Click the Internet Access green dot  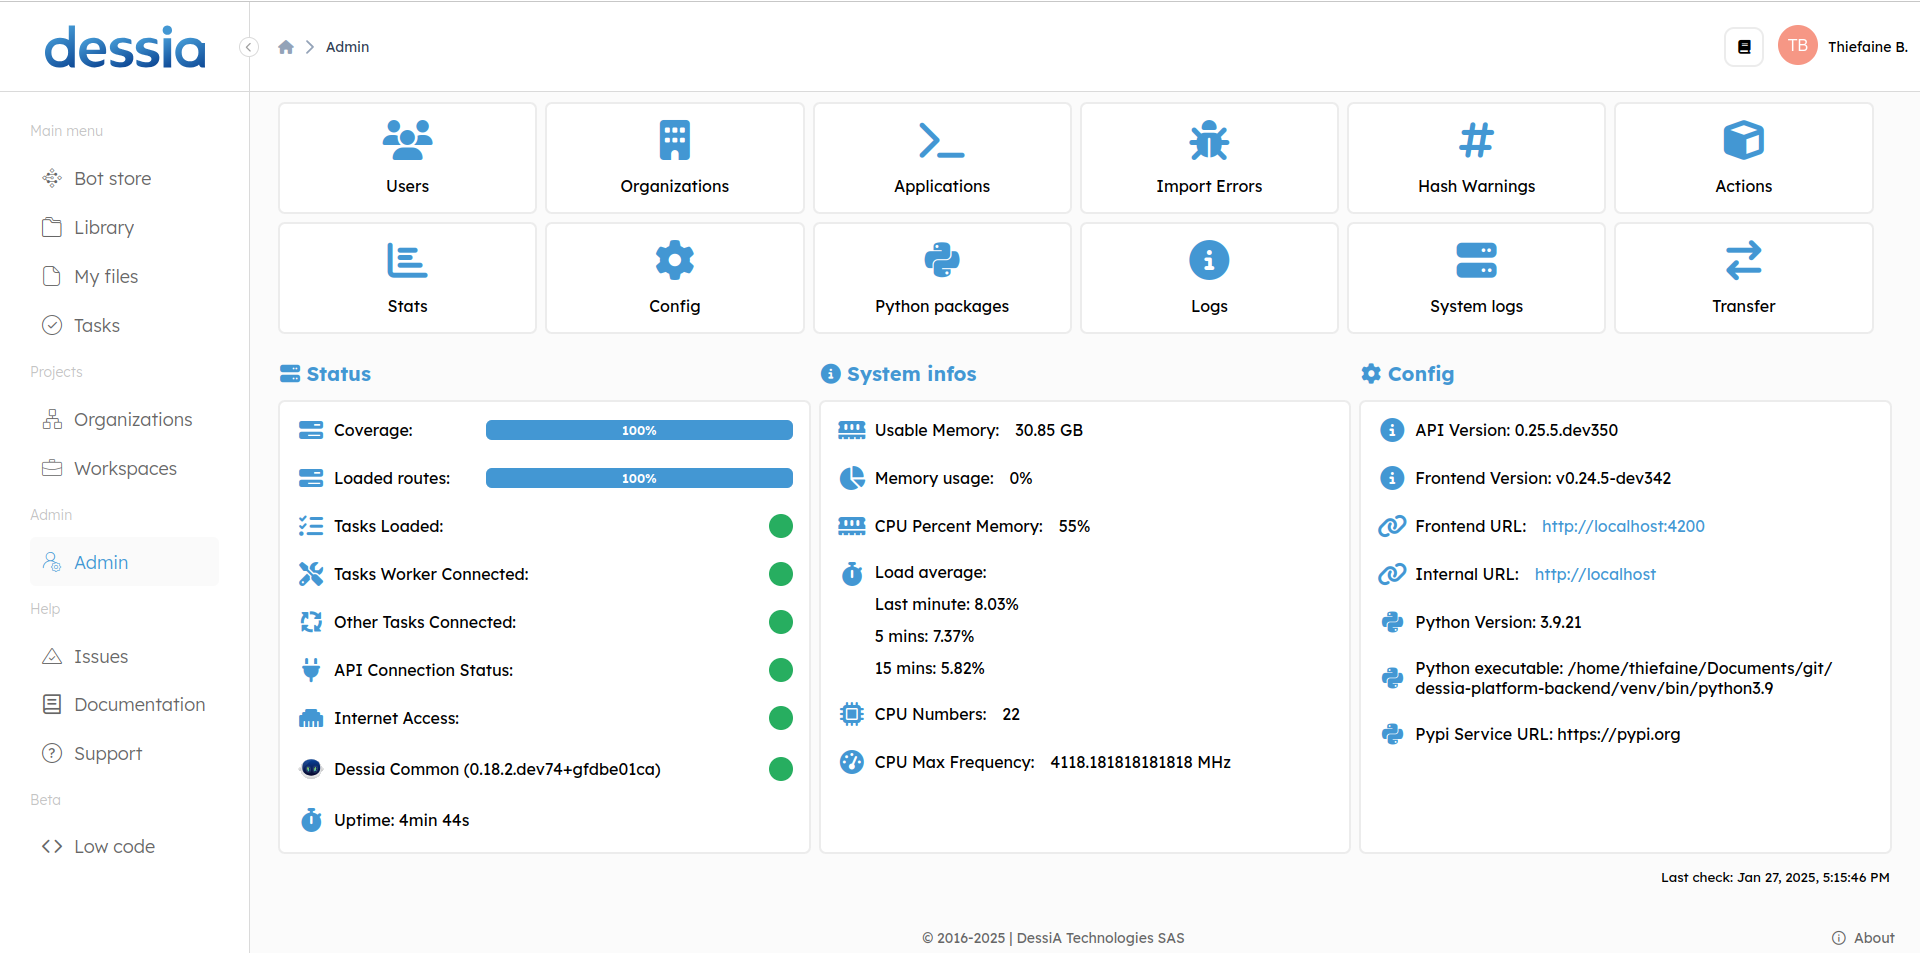781,718
